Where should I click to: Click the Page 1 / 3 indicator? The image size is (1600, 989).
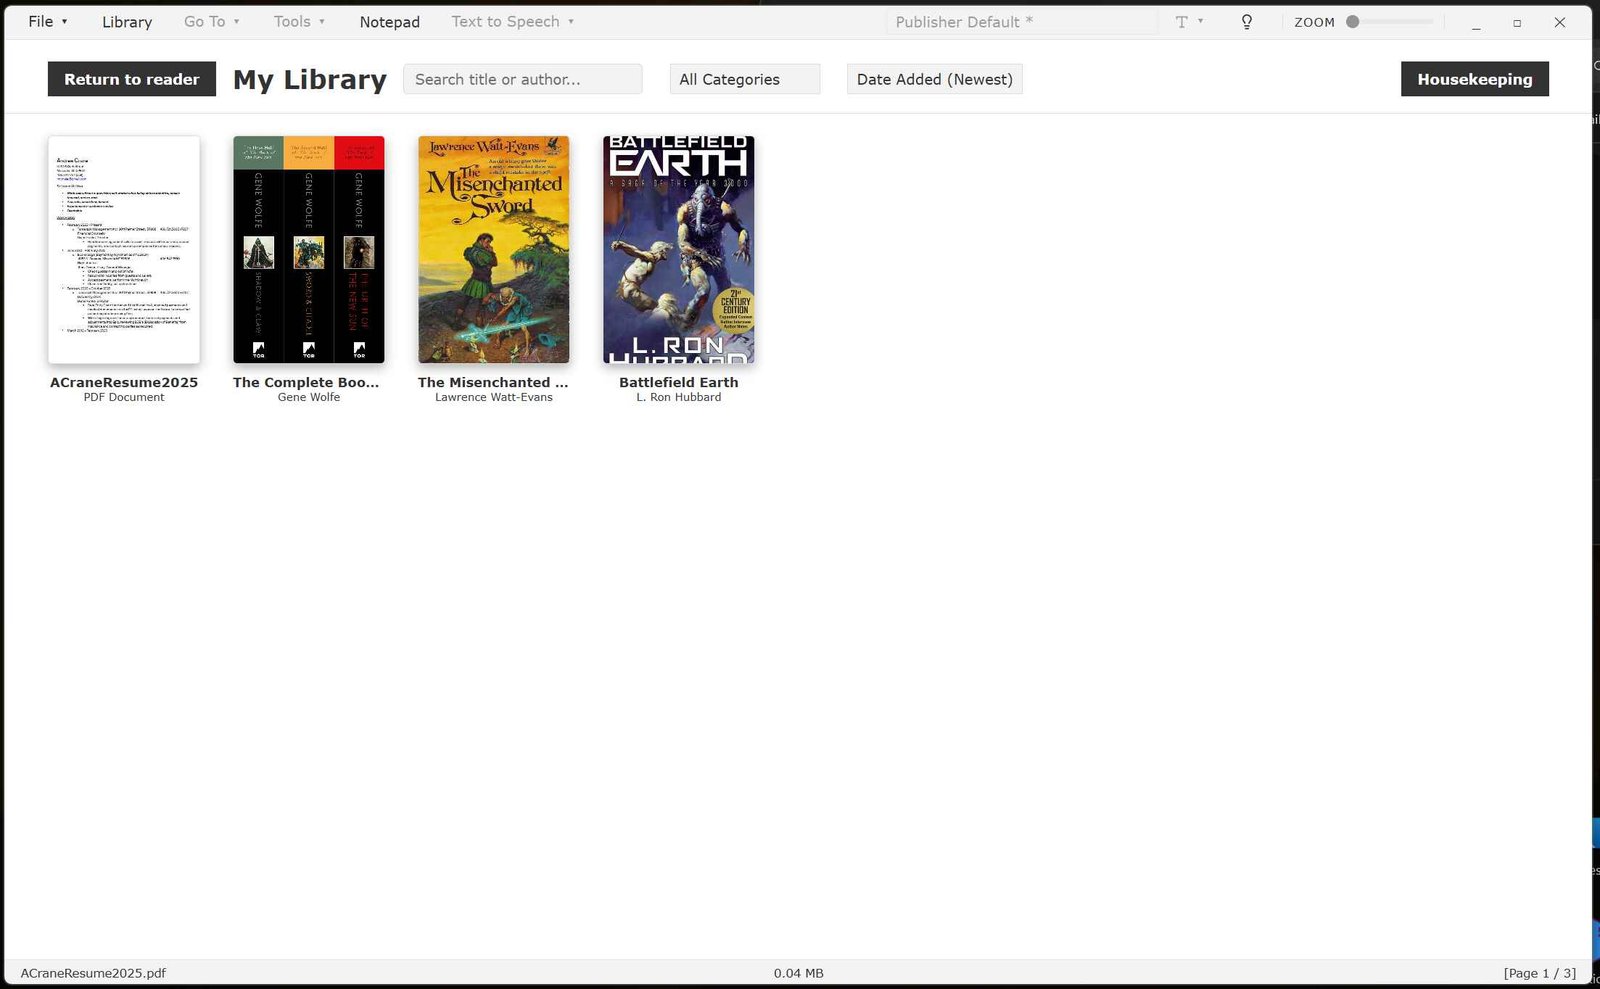click(1539, 973)
